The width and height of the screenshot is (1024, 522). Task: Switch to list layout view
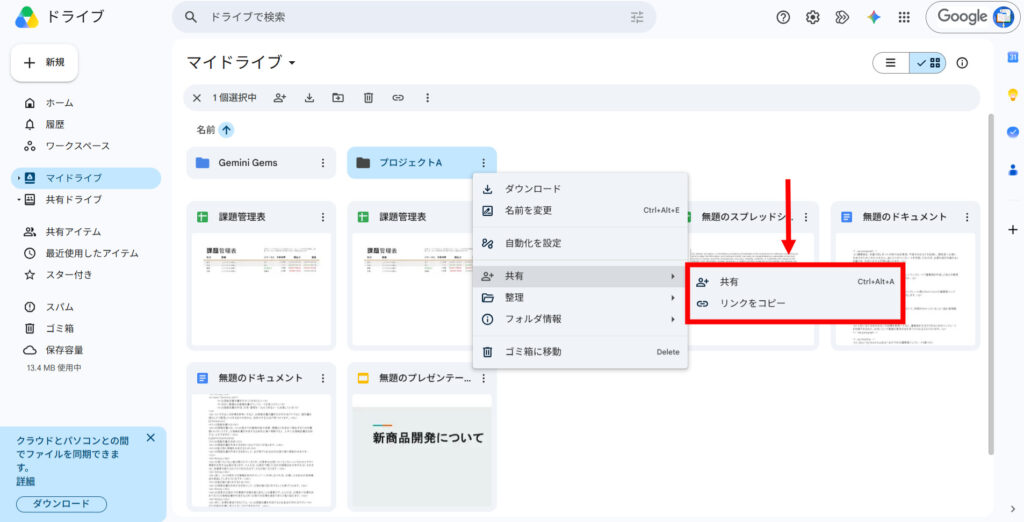(x=891, y=63)
